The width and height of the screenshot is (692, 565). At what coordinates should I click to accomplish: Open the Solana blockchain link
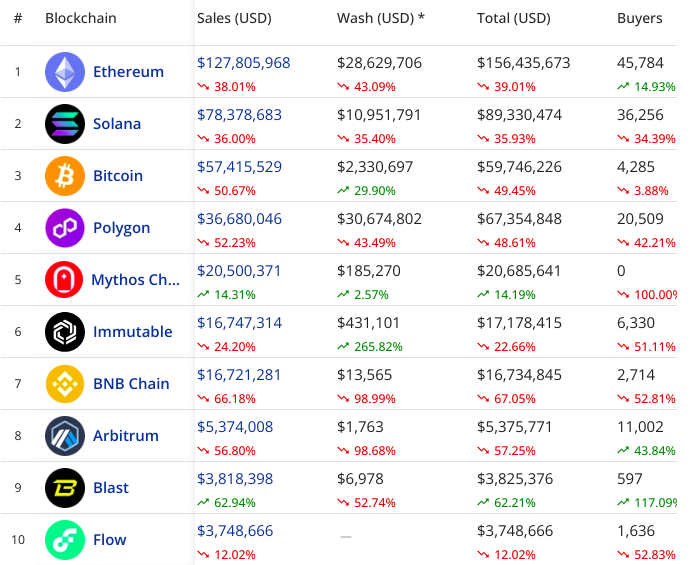(117, 124)
